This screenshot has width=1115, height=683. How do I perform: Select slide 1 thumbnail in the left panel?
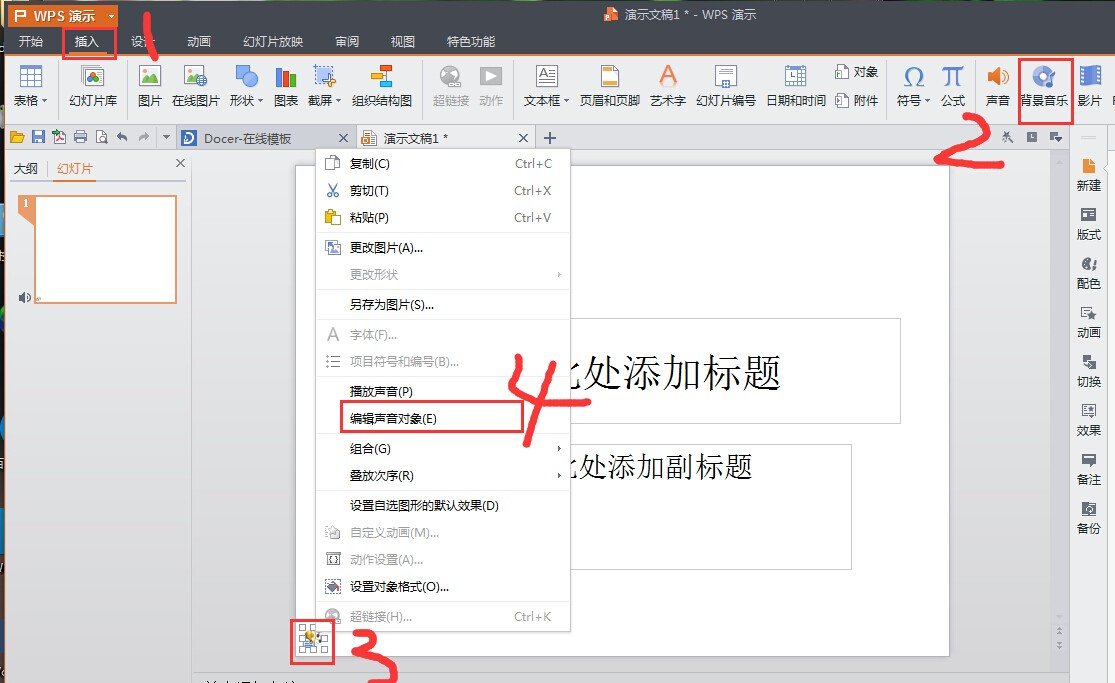tap(104, 249)
